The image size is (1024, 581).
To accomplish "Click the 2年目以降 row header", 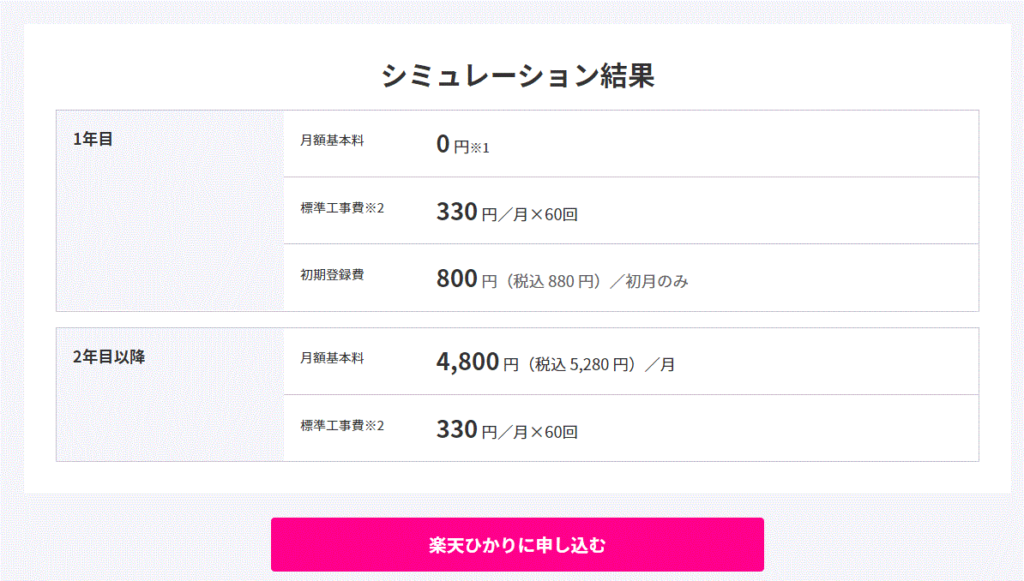I will pos(109,357).
